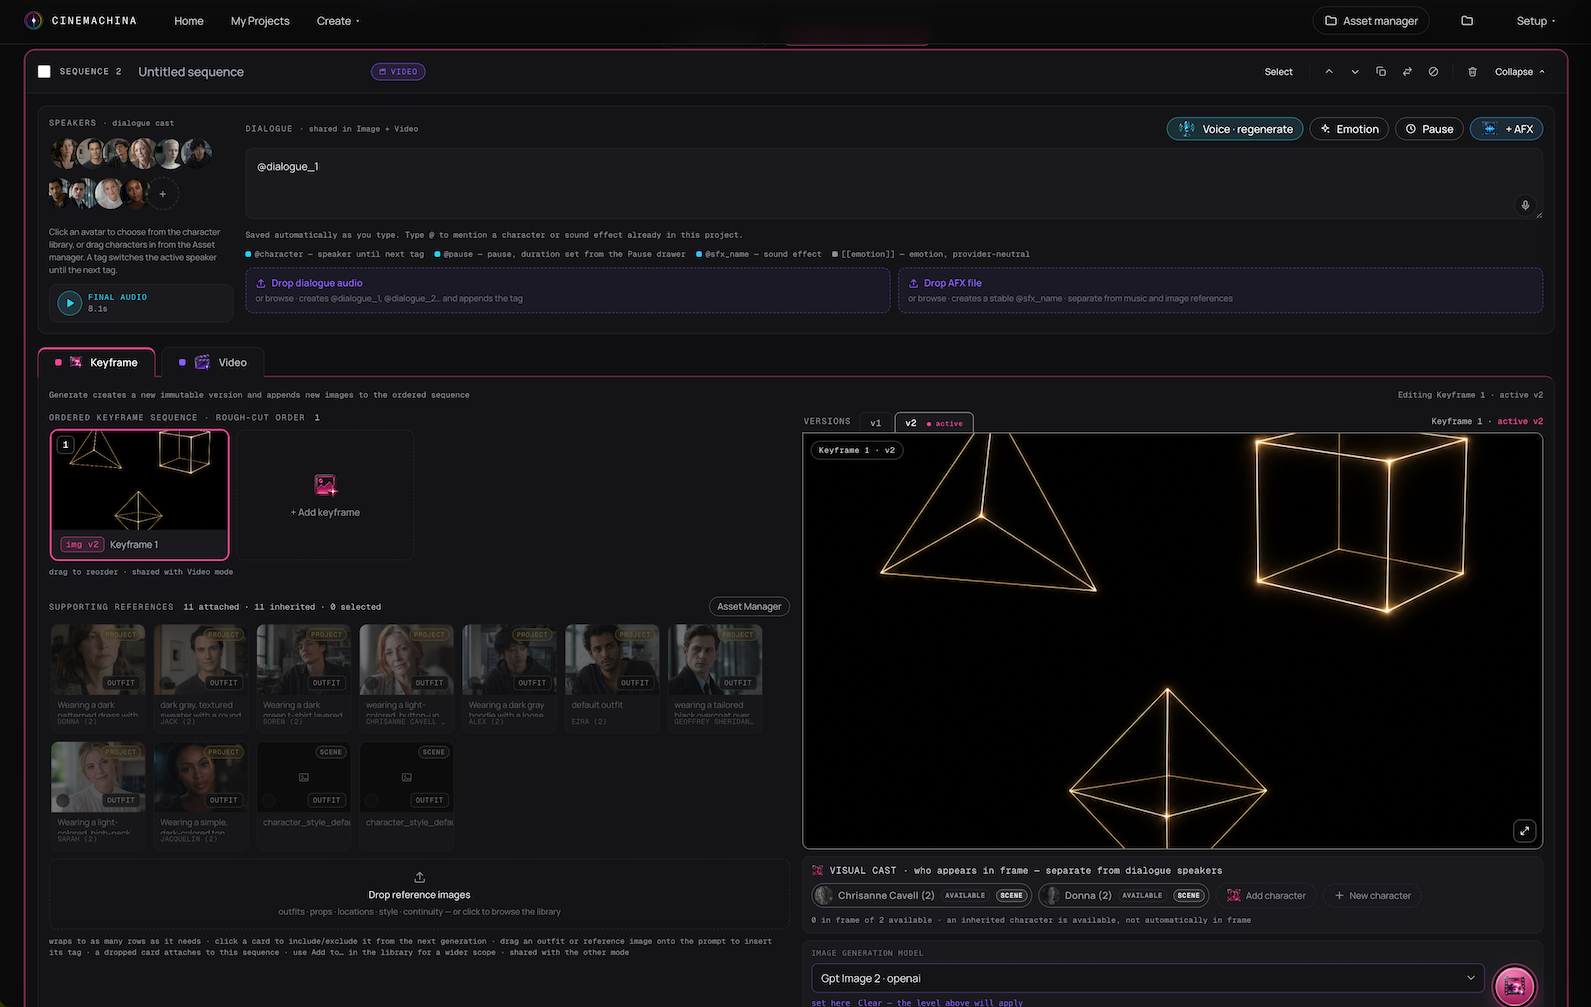Open Asset Manager in supporting references

point(749,606)
